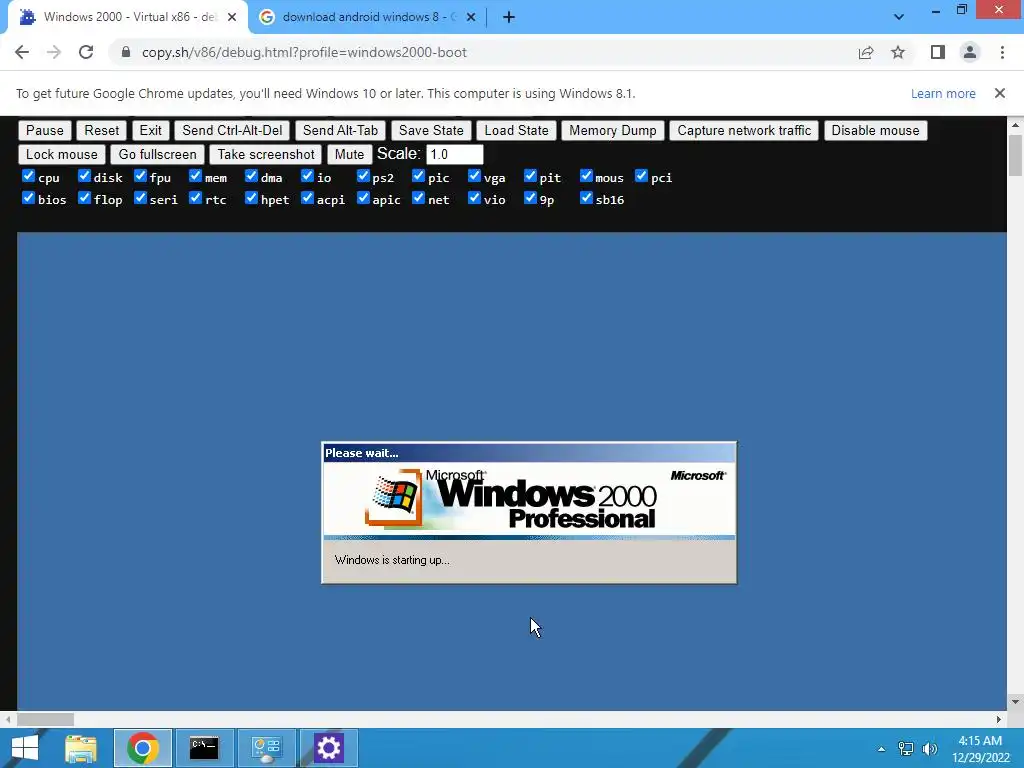Click the lock icon in the address bar

(126, 52)
